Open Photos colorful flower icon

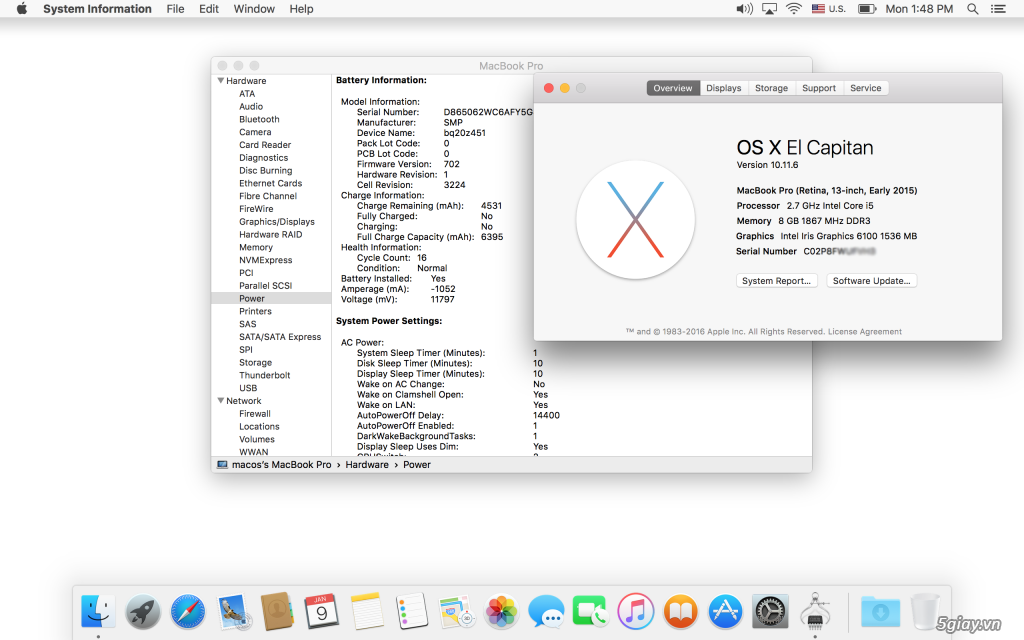[x=501, y=612]
